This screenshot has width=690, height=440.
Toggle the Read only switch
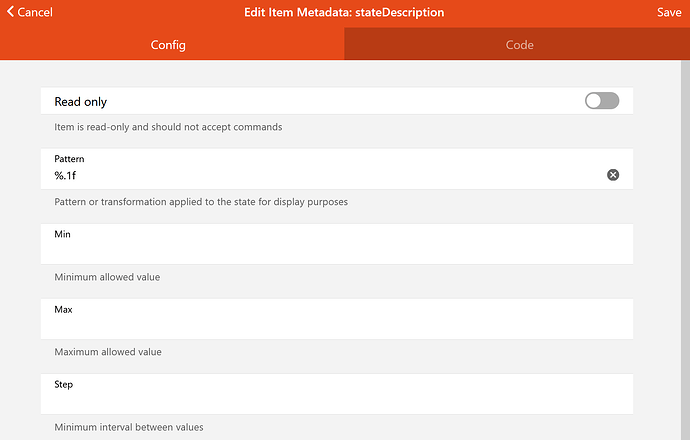(x=602, y=101)
